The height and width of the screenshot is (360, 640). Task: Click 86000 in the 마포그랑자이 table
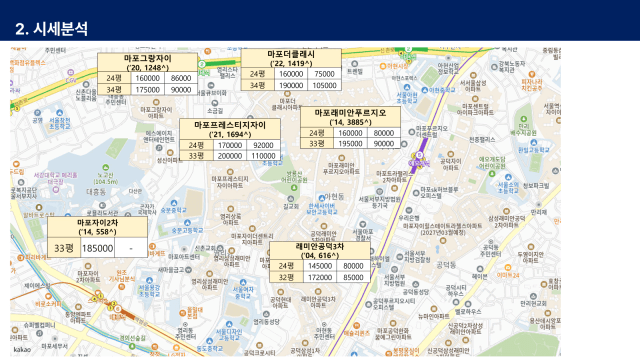click(181, 78)
